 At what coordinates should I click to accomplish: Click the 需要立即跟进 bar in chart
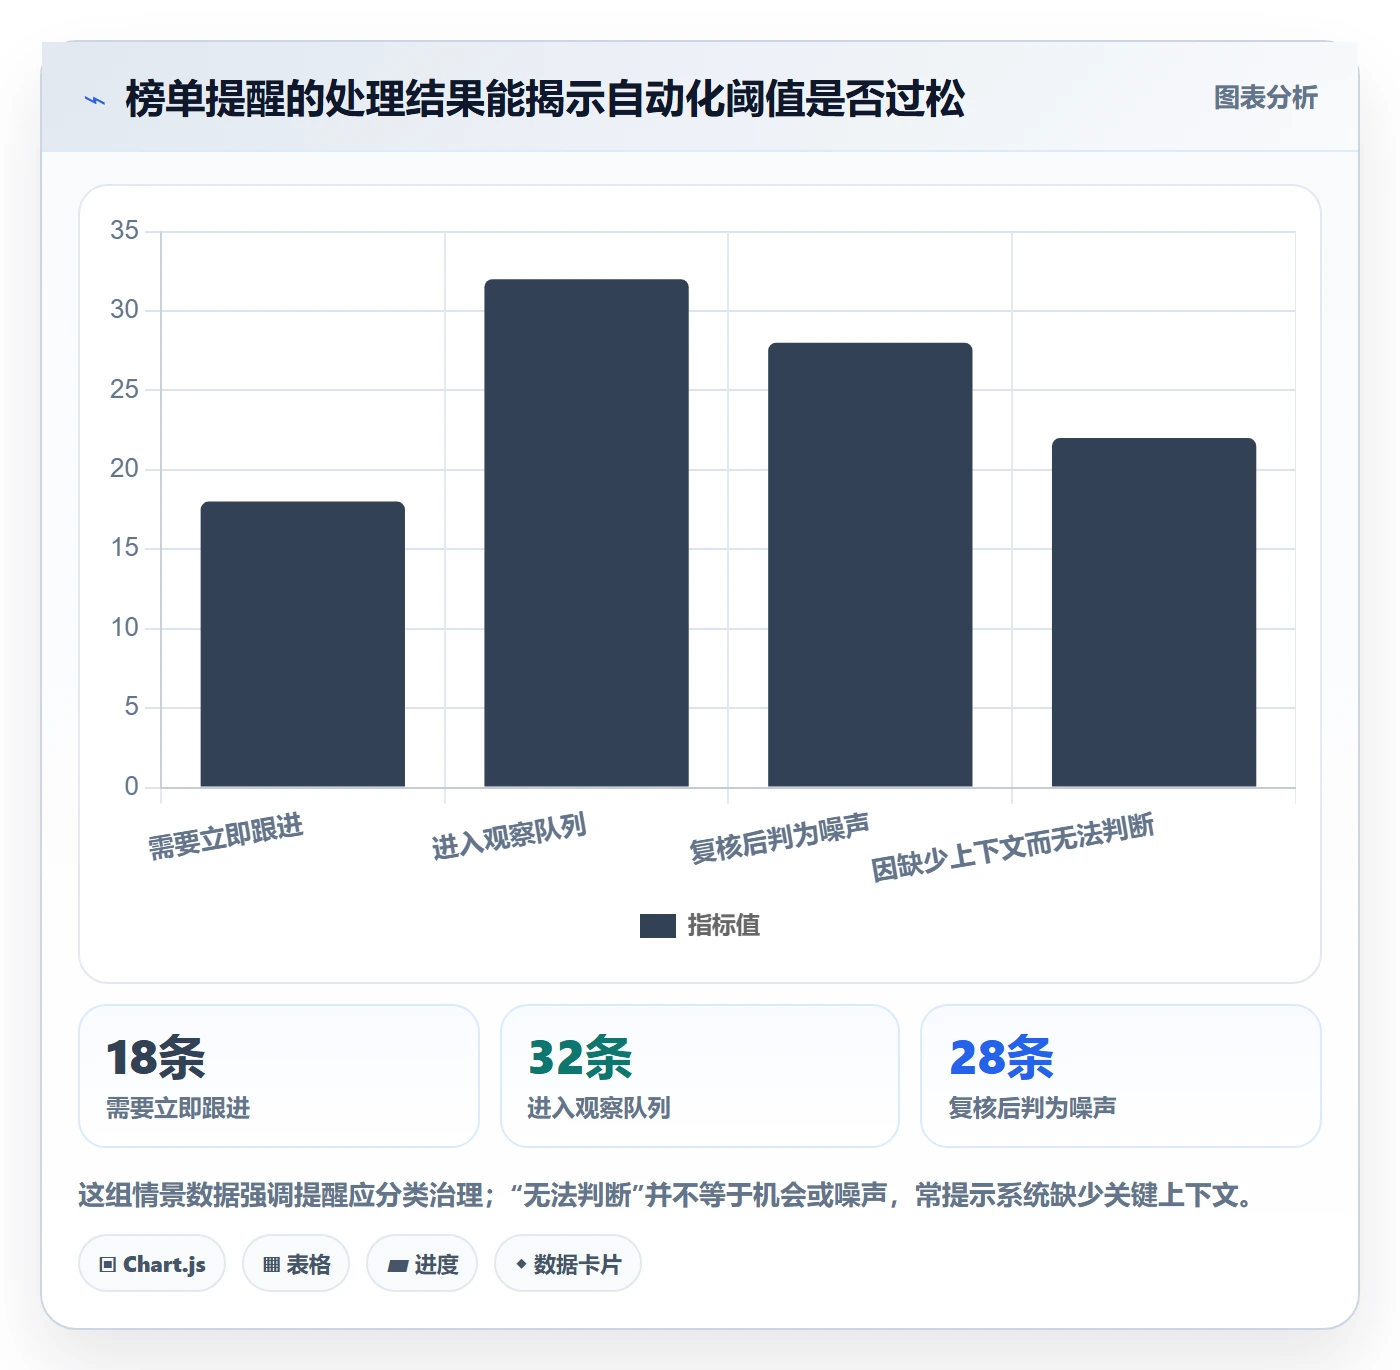point(303,644)
